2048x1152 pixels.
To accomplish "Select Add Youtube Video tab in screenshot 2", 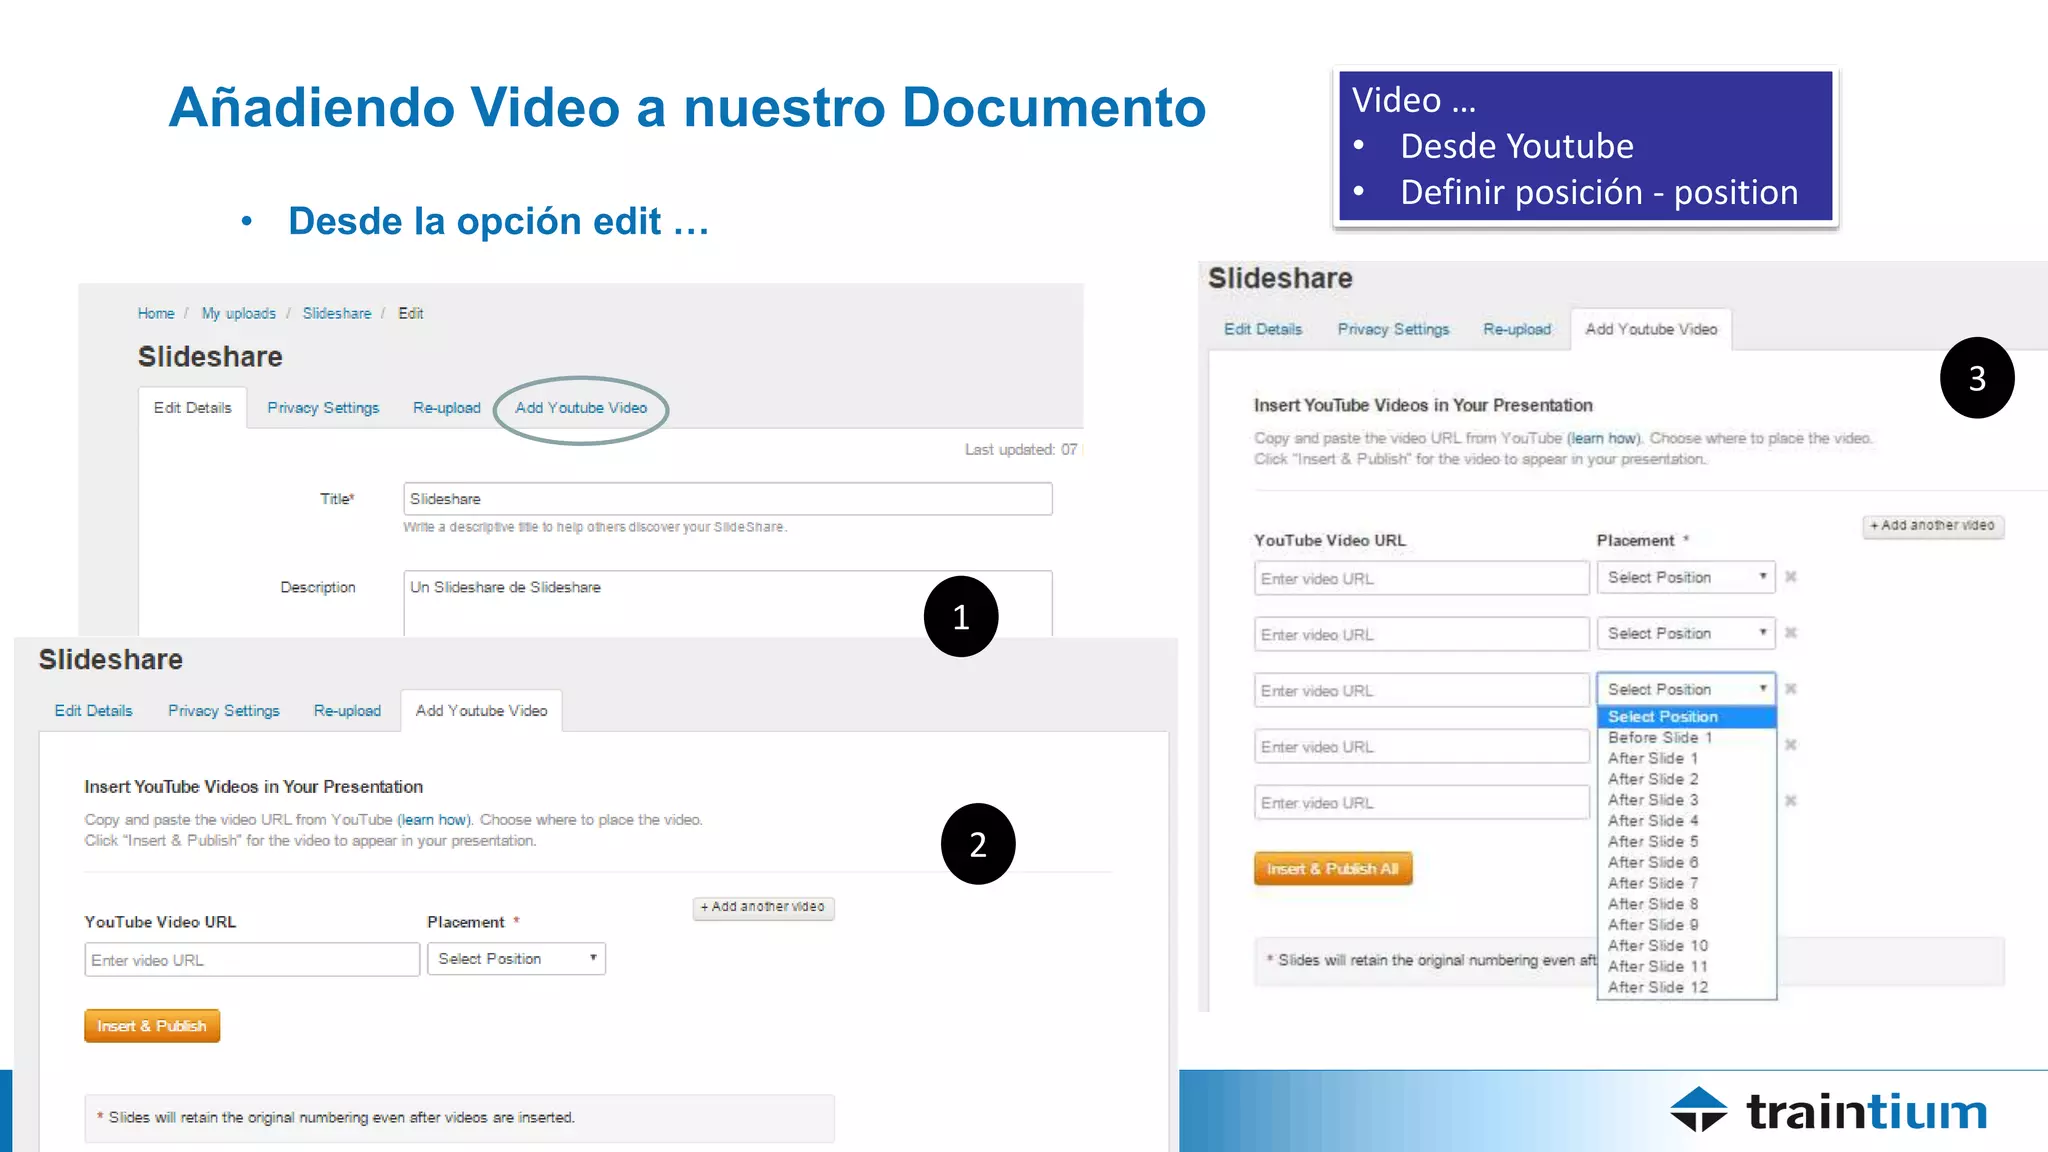I will click(482, 711).
